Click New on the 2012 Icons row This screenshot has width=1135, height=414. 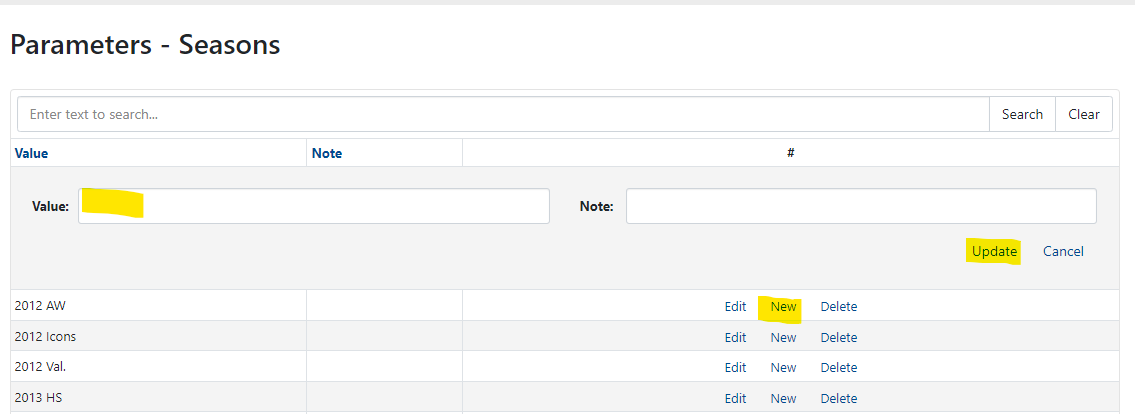click(783, 337)
